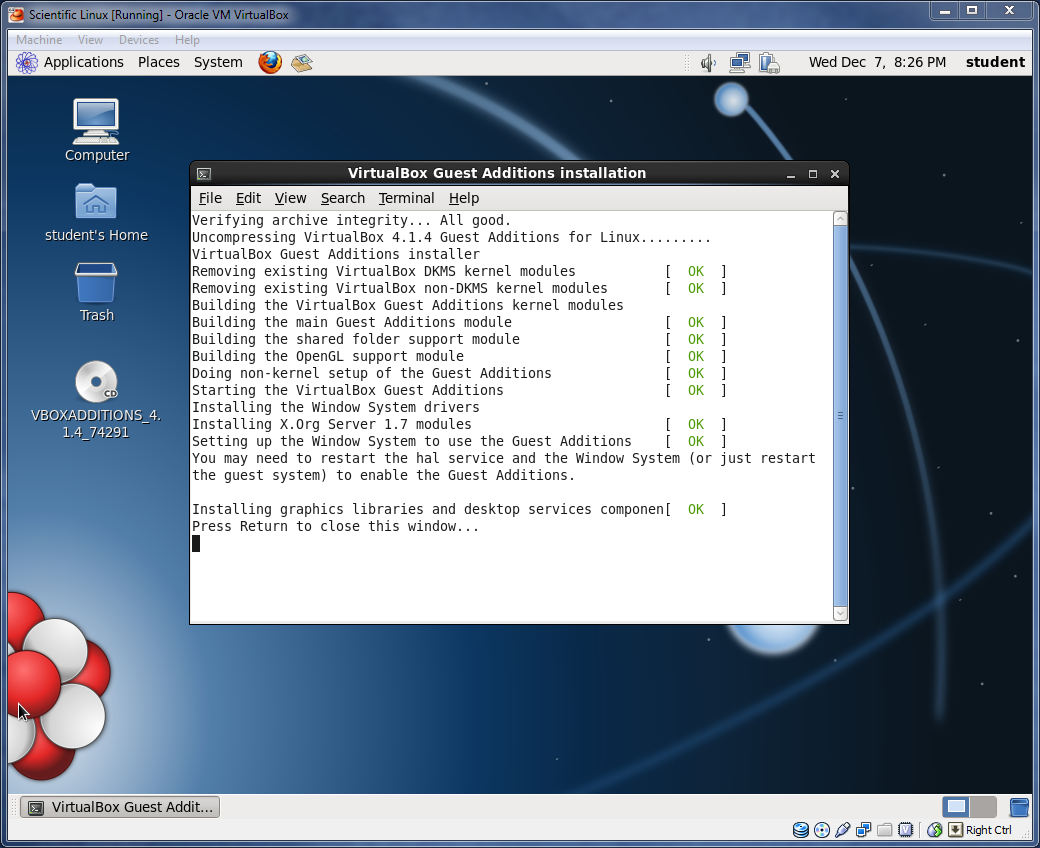
Task: Open the terminal Help menu
Action: [x=464, y=198]
